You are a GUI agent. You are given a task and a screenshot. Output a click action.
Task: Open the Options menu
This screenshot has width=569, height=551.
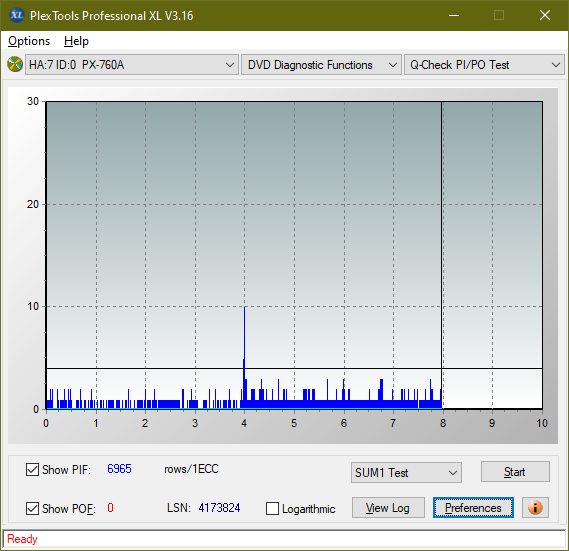click(x=29, y=41)
